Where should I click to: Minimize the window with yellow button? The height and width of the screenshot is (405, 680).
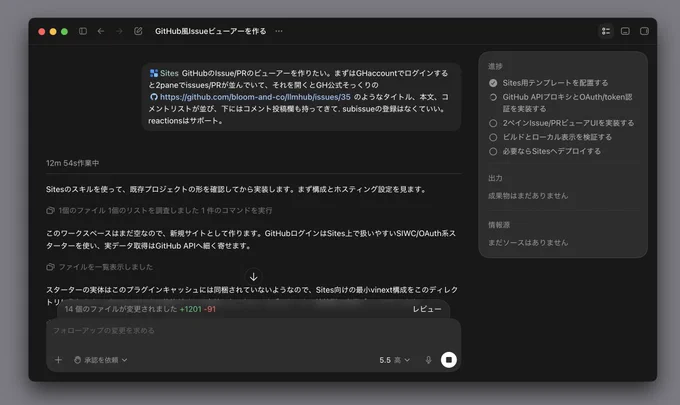[53, 32]
